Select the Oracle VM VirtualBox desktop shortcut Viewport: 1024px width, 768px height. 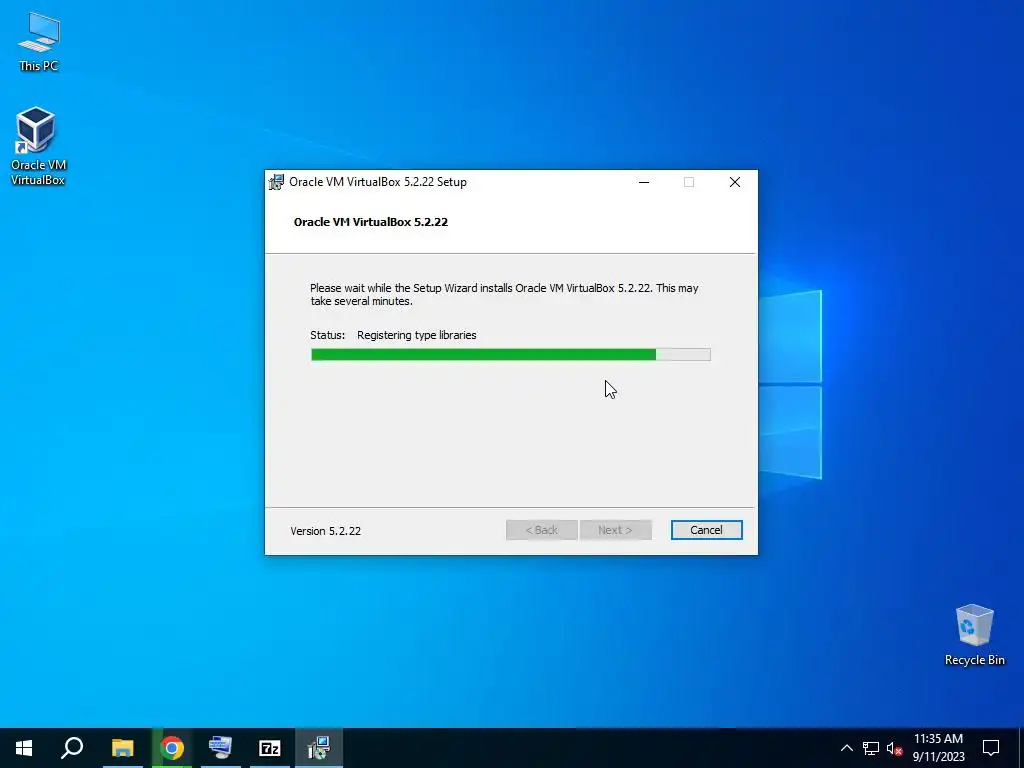(38, 146)
